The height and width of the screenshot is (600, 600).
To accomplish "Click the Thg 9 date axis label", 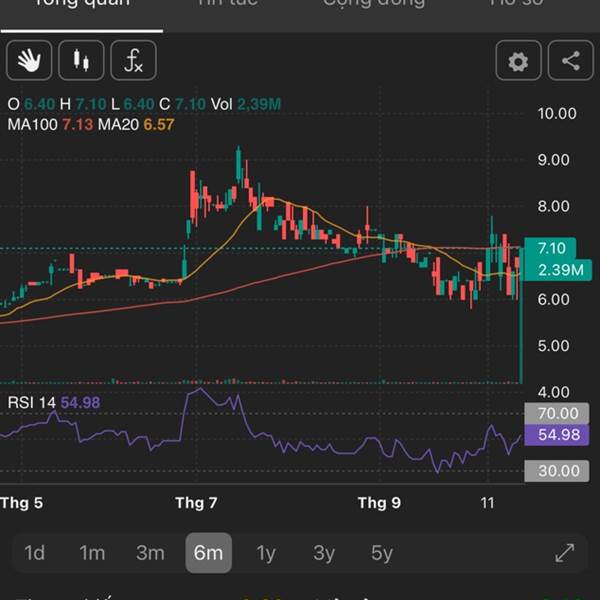I will tap(379, 503).
